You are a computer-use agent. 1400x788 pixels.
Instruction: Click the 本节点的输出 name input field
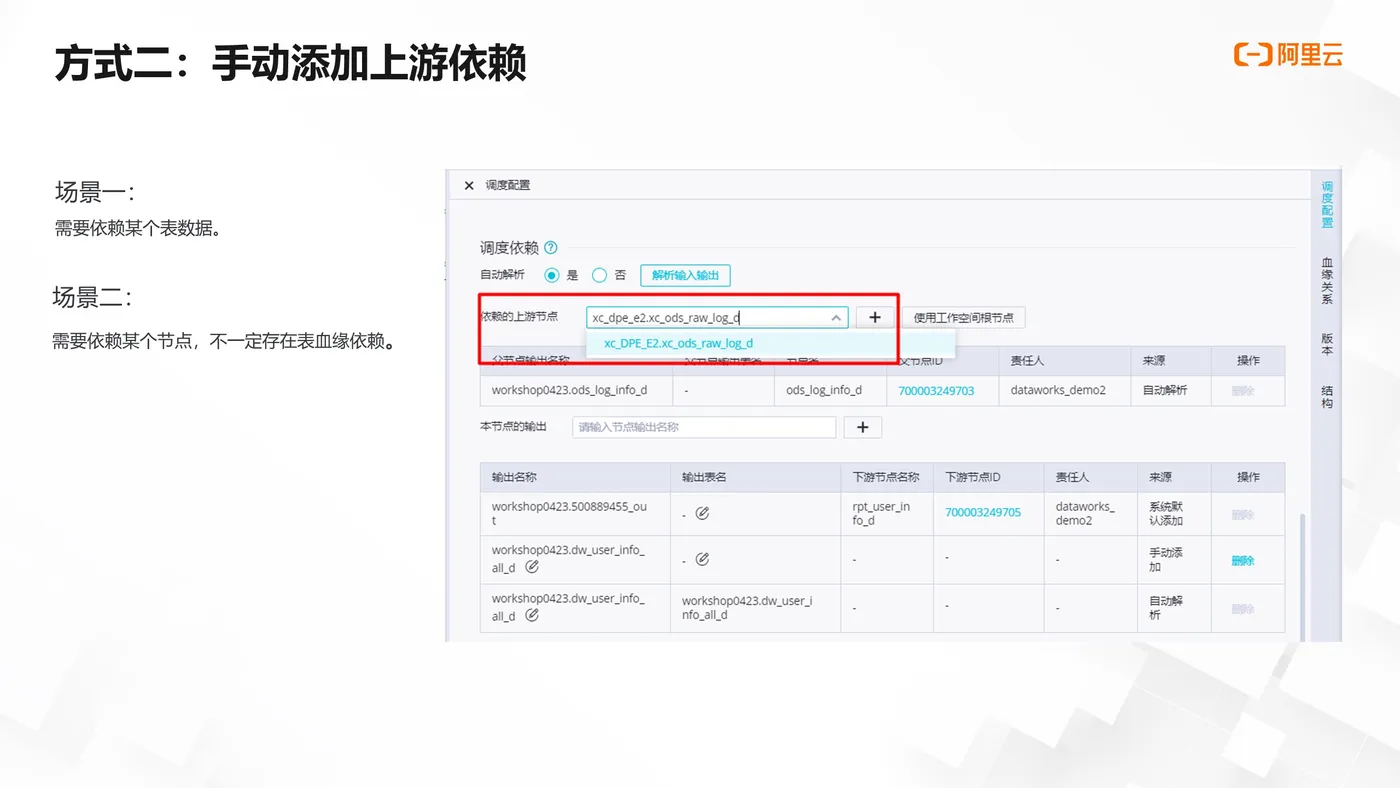pos(704,427)
